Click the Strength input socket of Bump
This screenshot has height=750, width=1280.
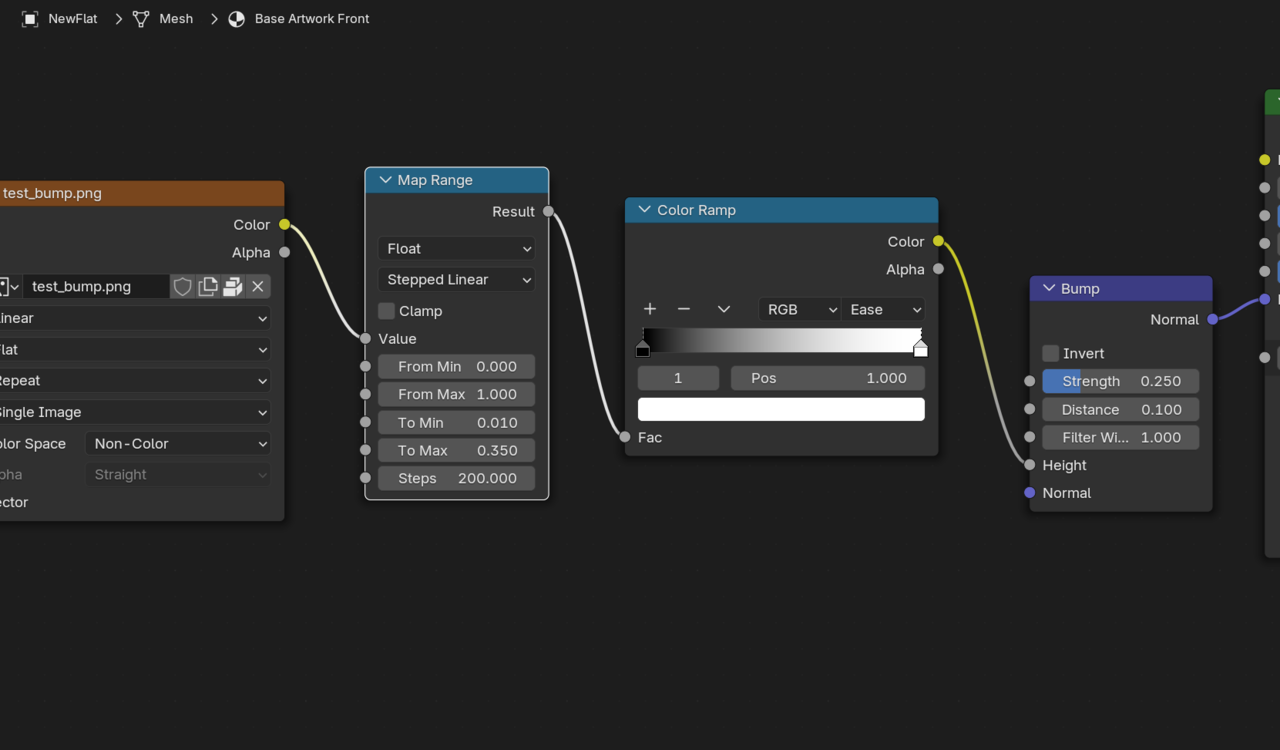tap(1030, 381)
